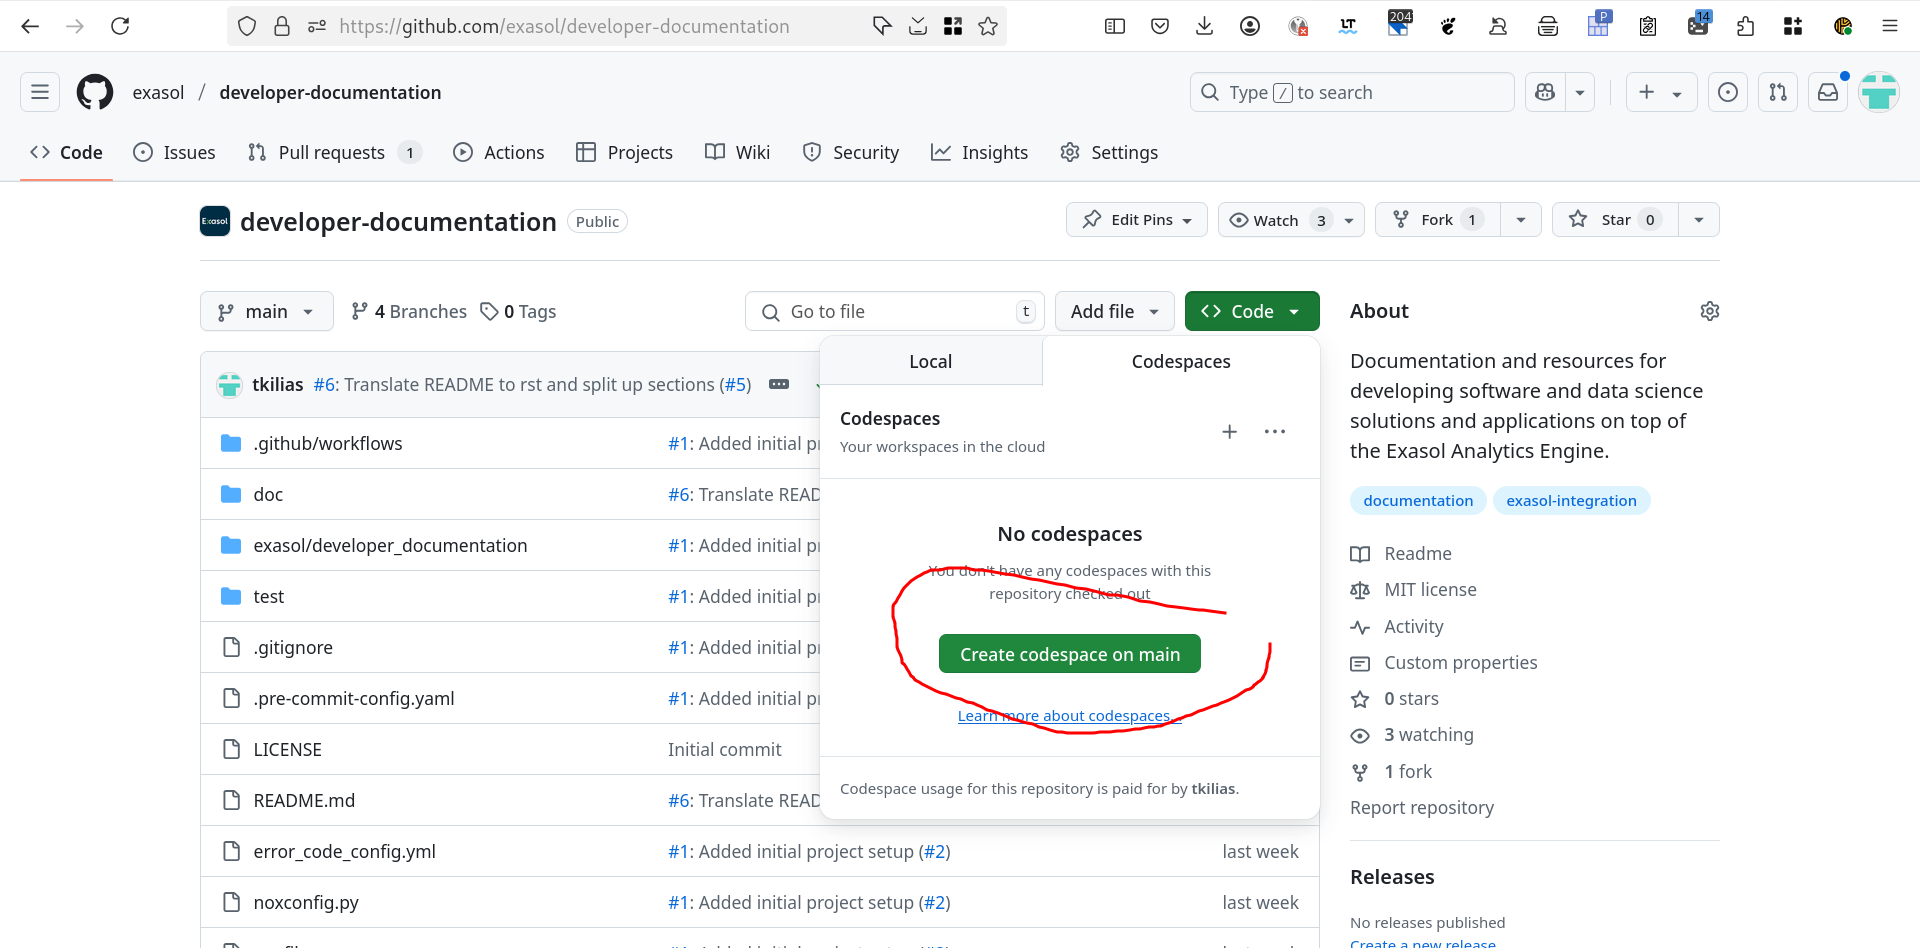Open codespace options ellipsis menu
This screenshot has width=1920, height=948.
tap(1275, 431)
